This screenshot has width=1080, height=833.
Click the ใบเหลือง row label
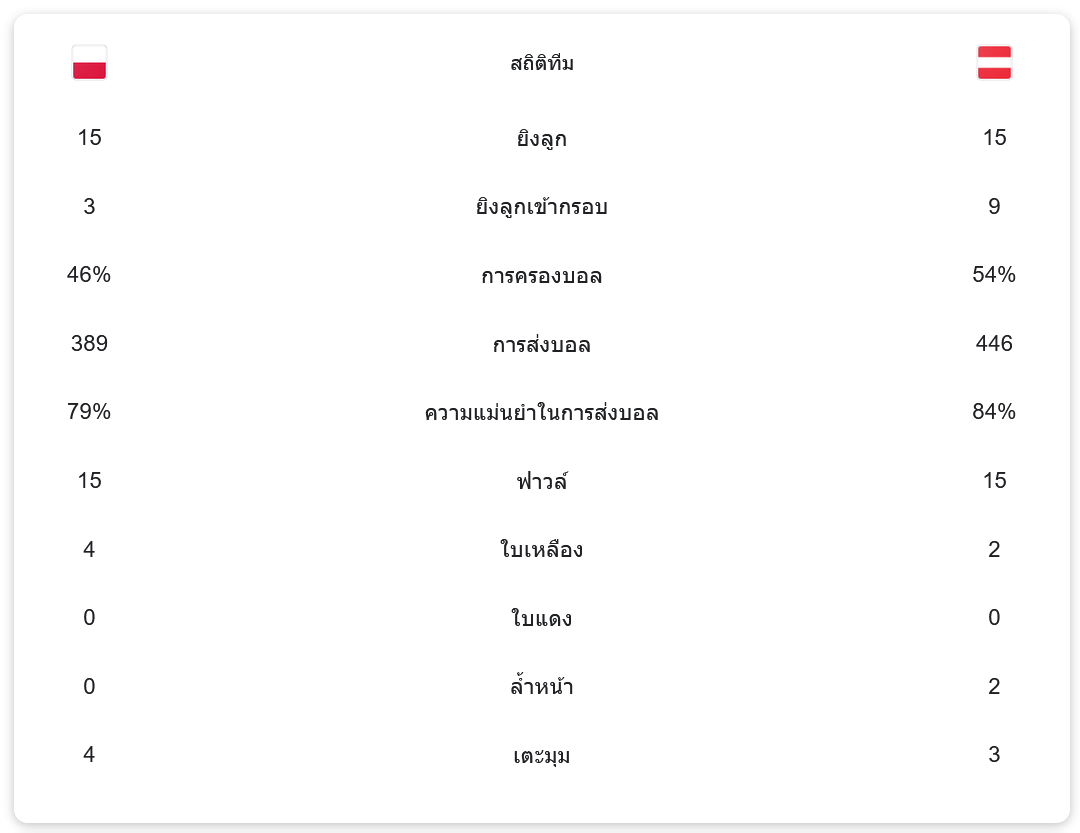[x=542, y=550]
